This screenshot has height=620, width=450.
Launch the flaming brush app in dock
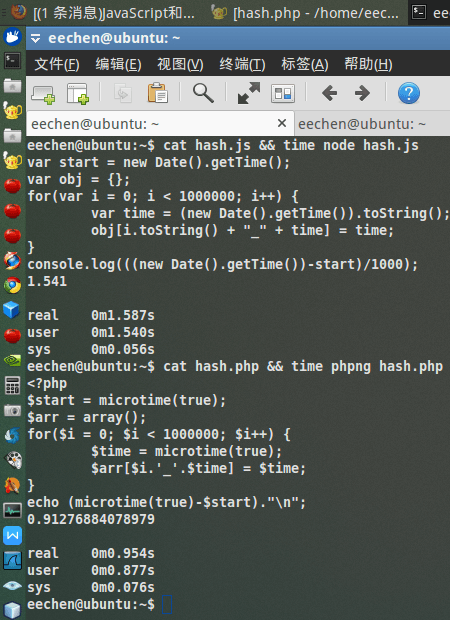pos(12,485)
